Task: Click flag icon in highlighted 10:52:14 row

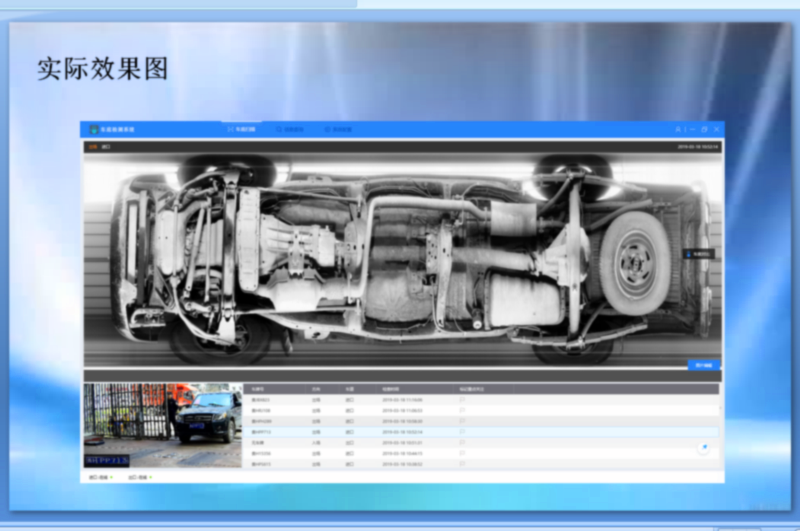Action: coord(462,432)
